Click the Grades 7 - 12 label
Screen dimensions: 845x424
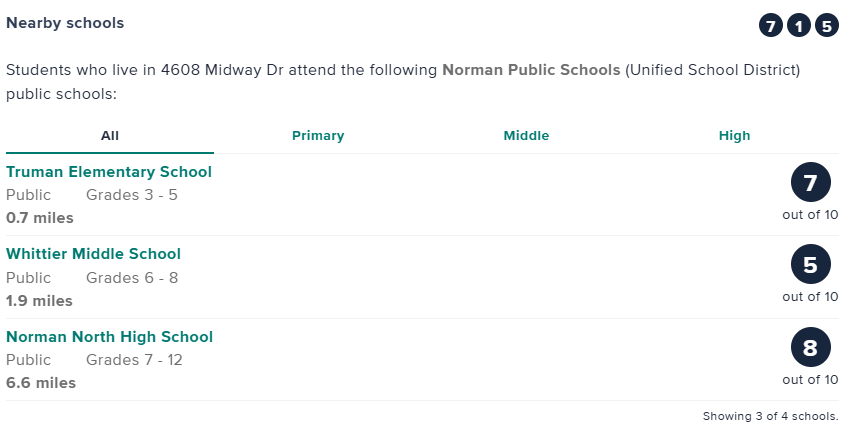(134, 360)
